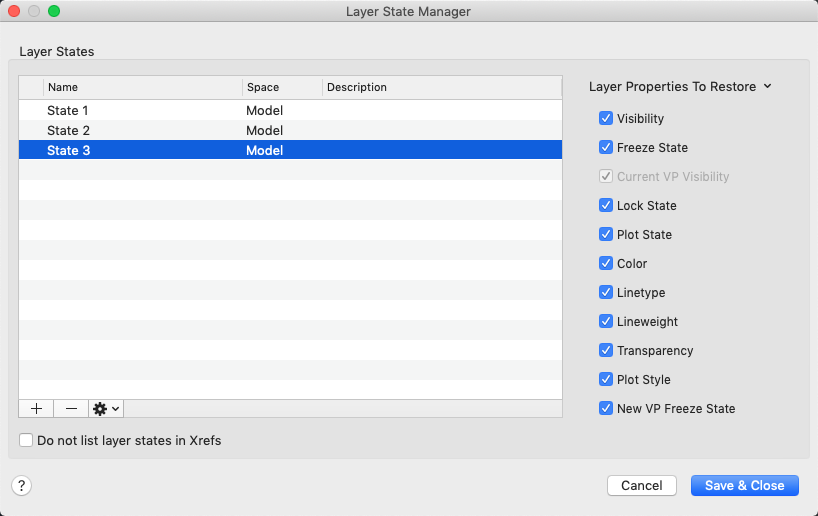Open the gear actions menu
Image resolution: width=818 pixels, height=516 pixels.
pos(106,408)
